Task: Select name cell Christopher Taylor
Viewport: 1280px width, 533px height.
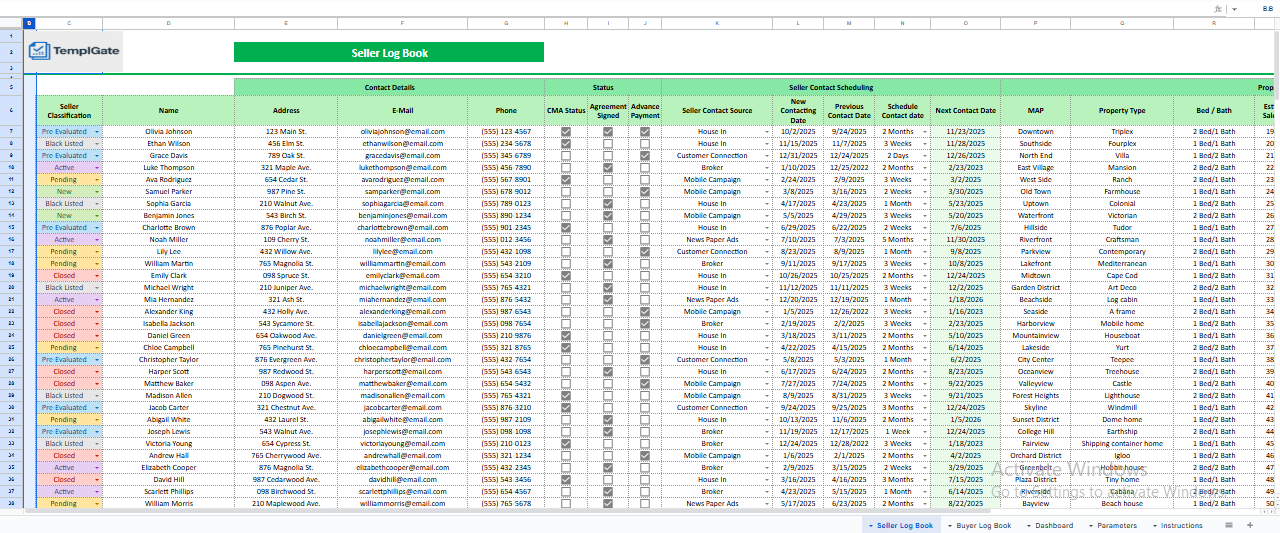Action: 168,359
